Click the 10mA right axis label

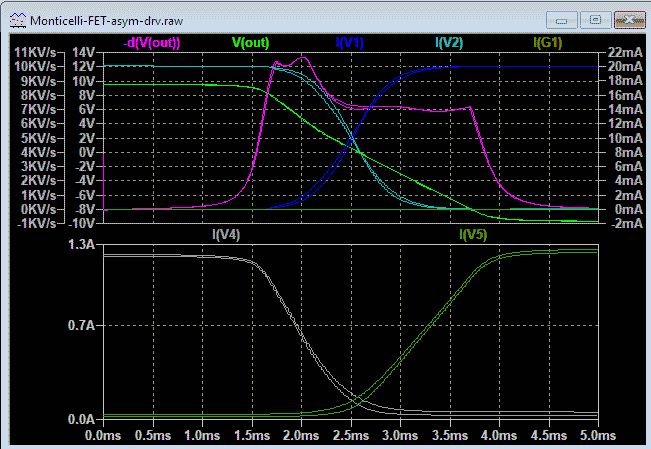[625, 138]
